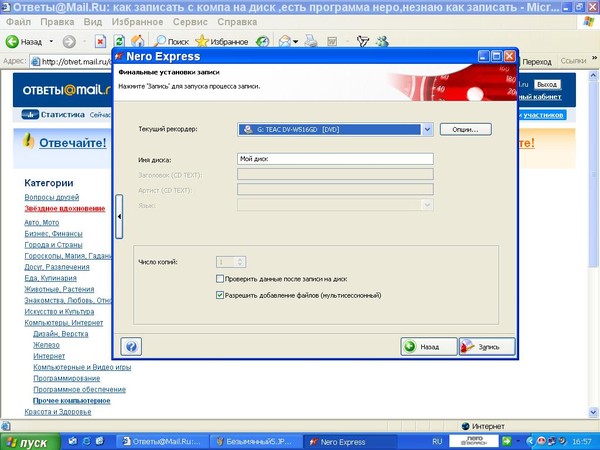Click the yellow exclamation icon beside Отвечайте!
The image size is (600, 450).
click(x=28, y=141)
